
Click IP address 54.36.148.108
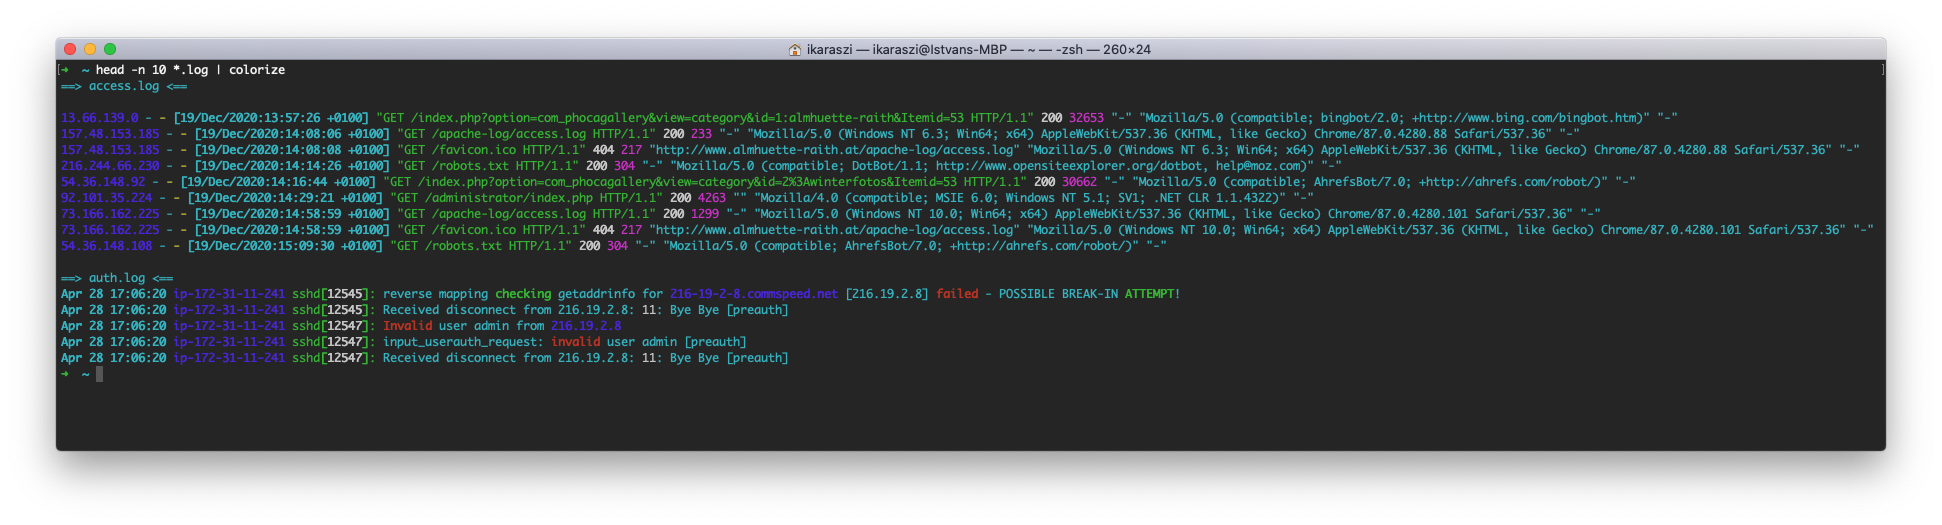coord(107,246)
